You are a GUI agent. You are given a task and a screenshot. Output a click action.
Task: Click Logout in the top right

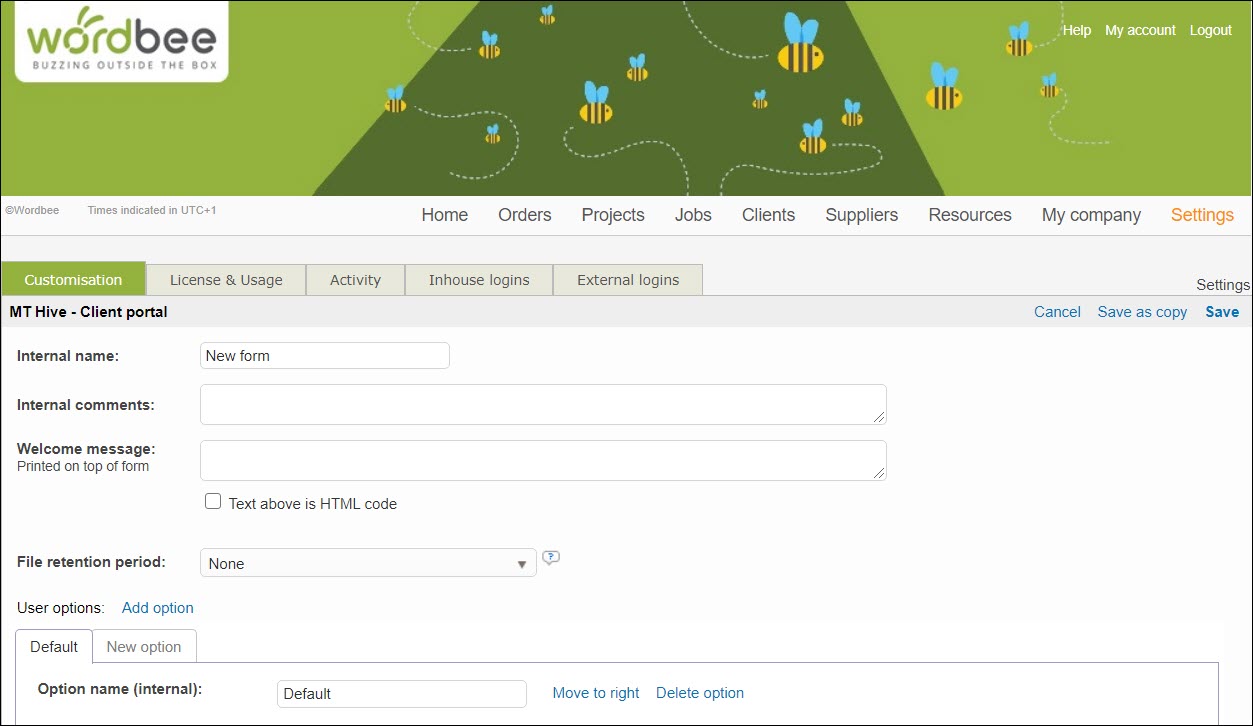(1210, 30)
